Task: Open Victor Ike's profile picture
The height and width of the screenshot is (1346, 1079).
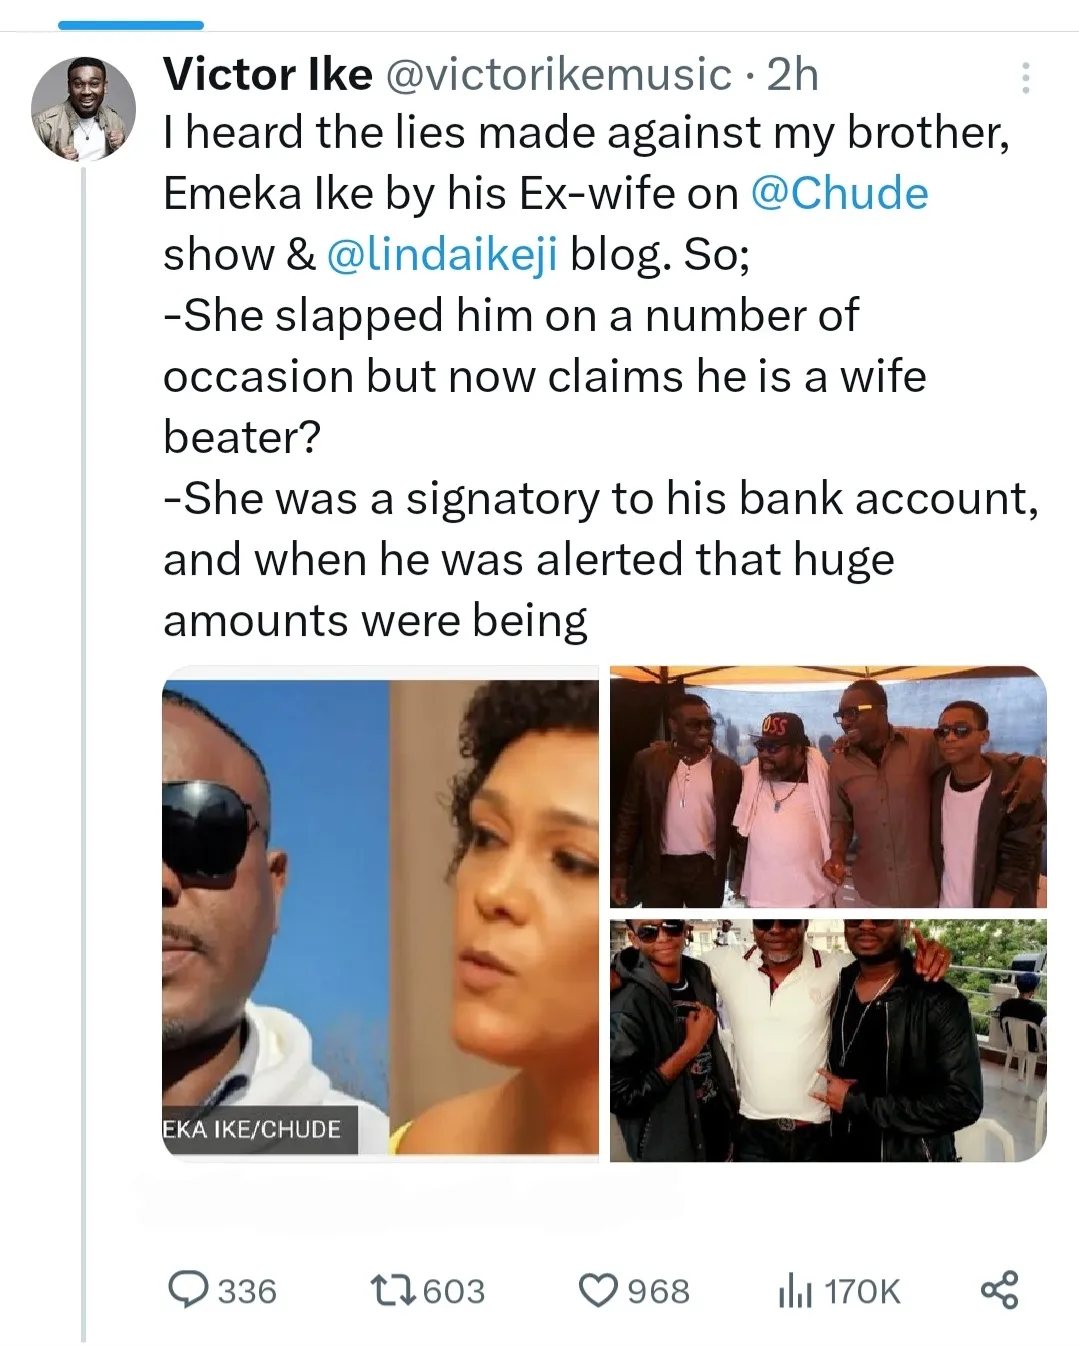Action: (x=83, y=109)
